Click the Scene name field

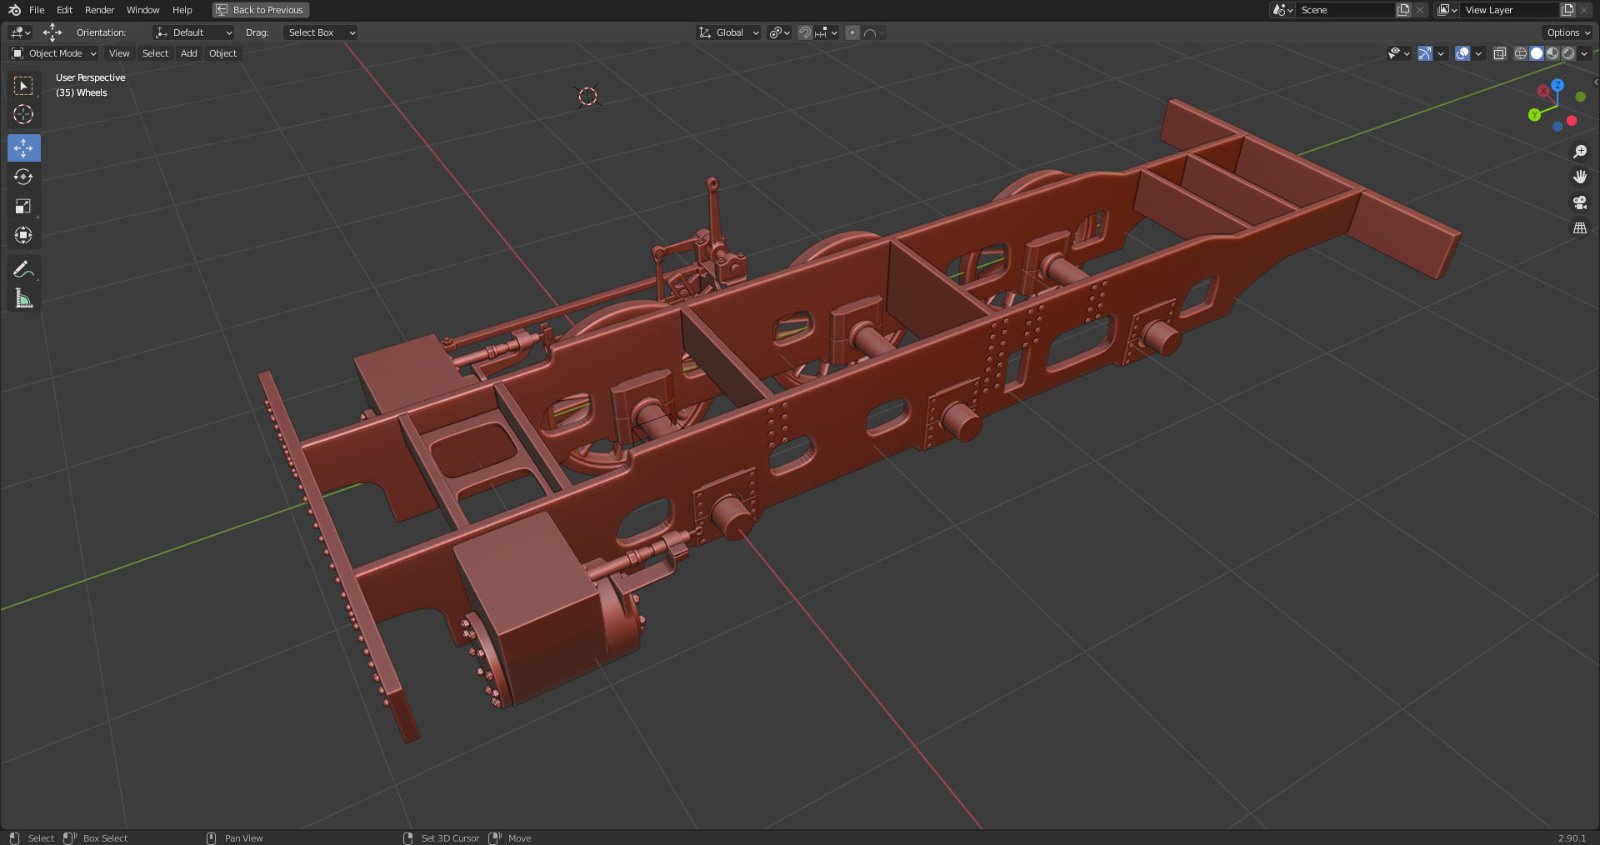coord(1343,10)
